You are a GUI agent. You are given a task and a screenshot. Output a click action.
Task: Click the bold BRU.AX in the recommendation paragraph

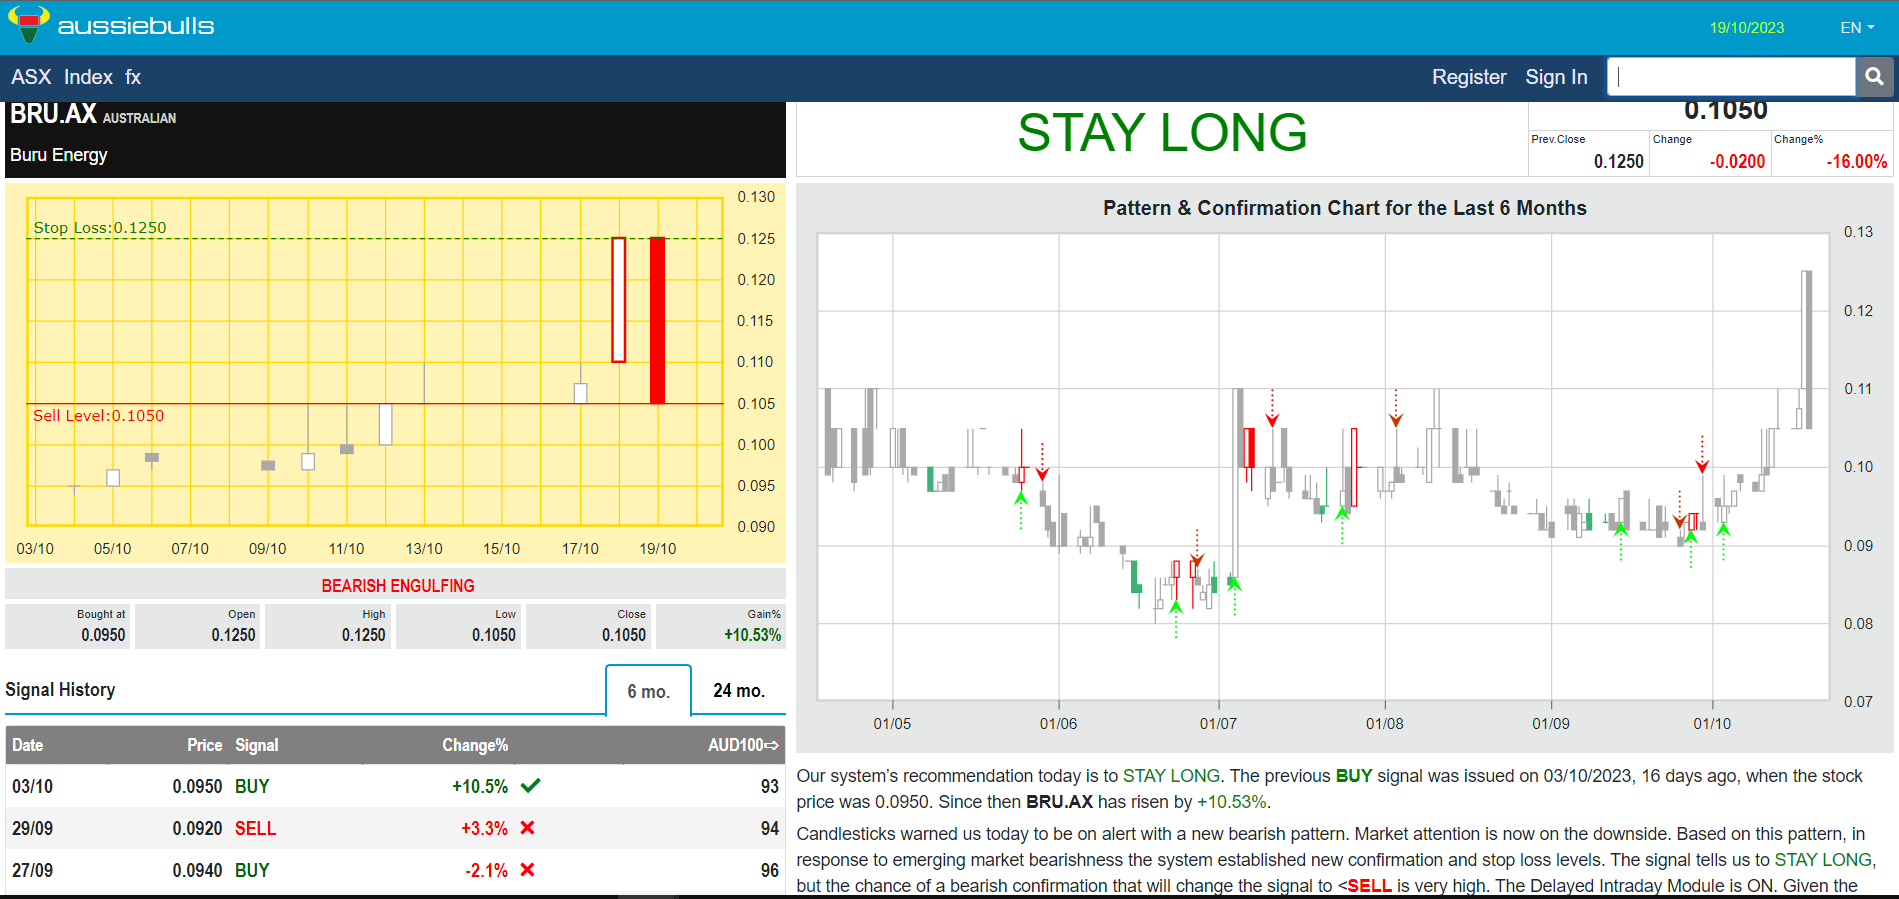click(1059, 802)
